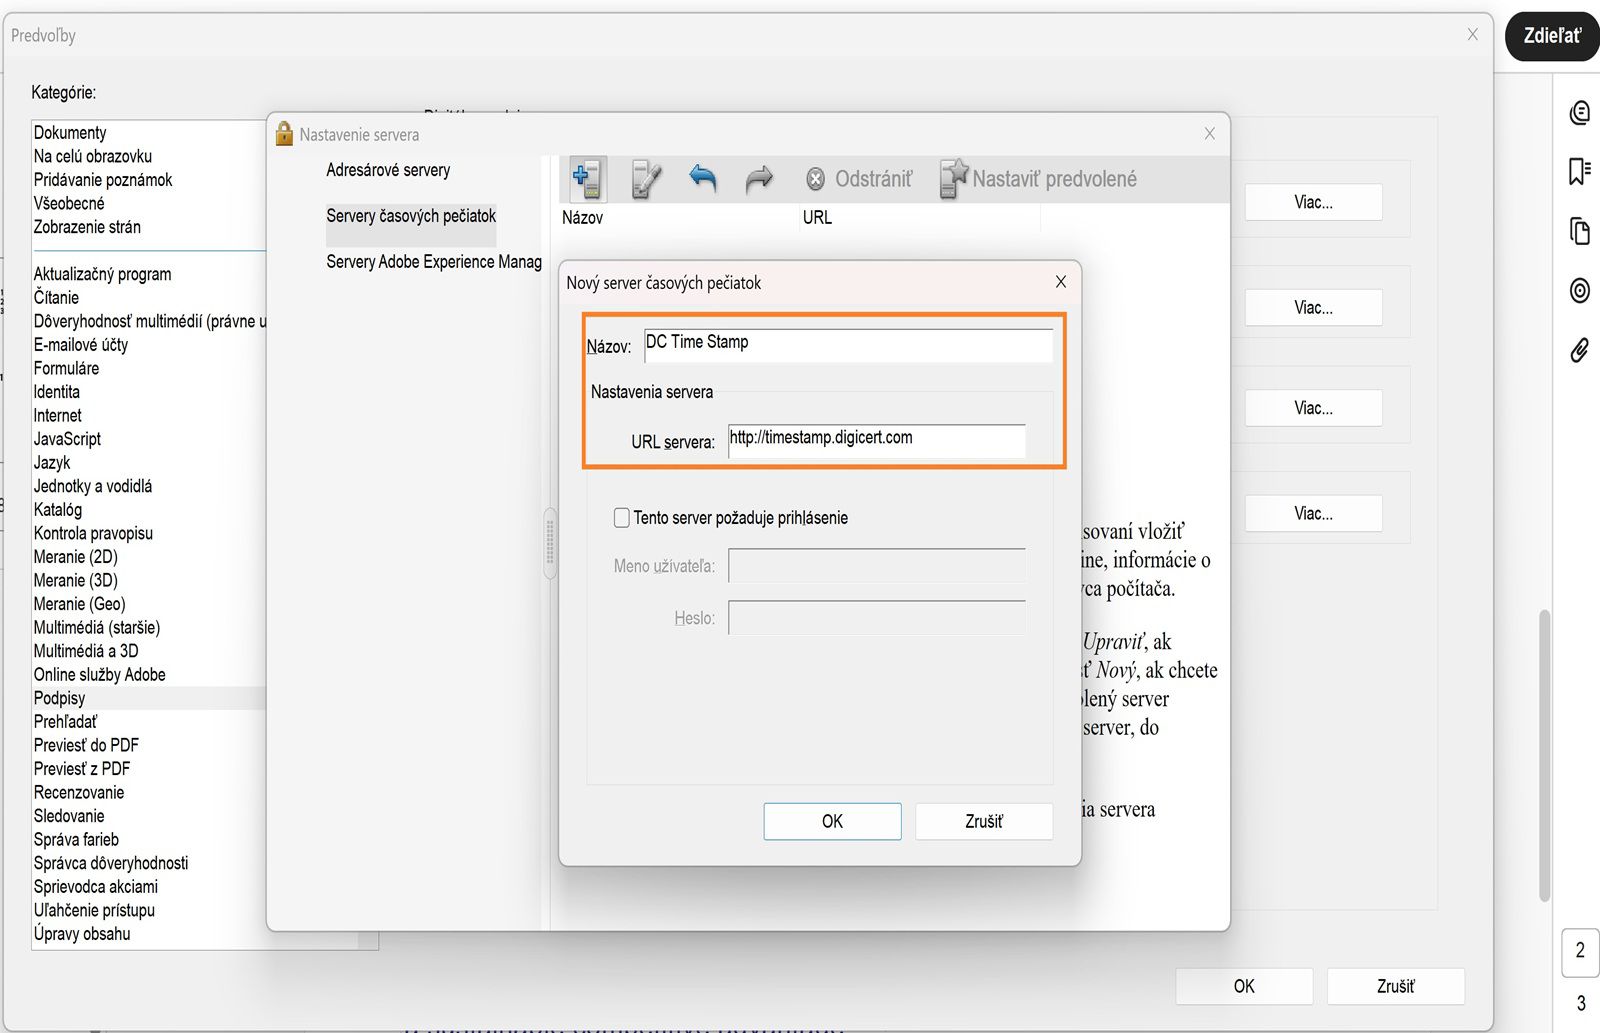Select Internet category
The height and width of the screenshot is (1033, 1600).
click(x=58, y=415)
